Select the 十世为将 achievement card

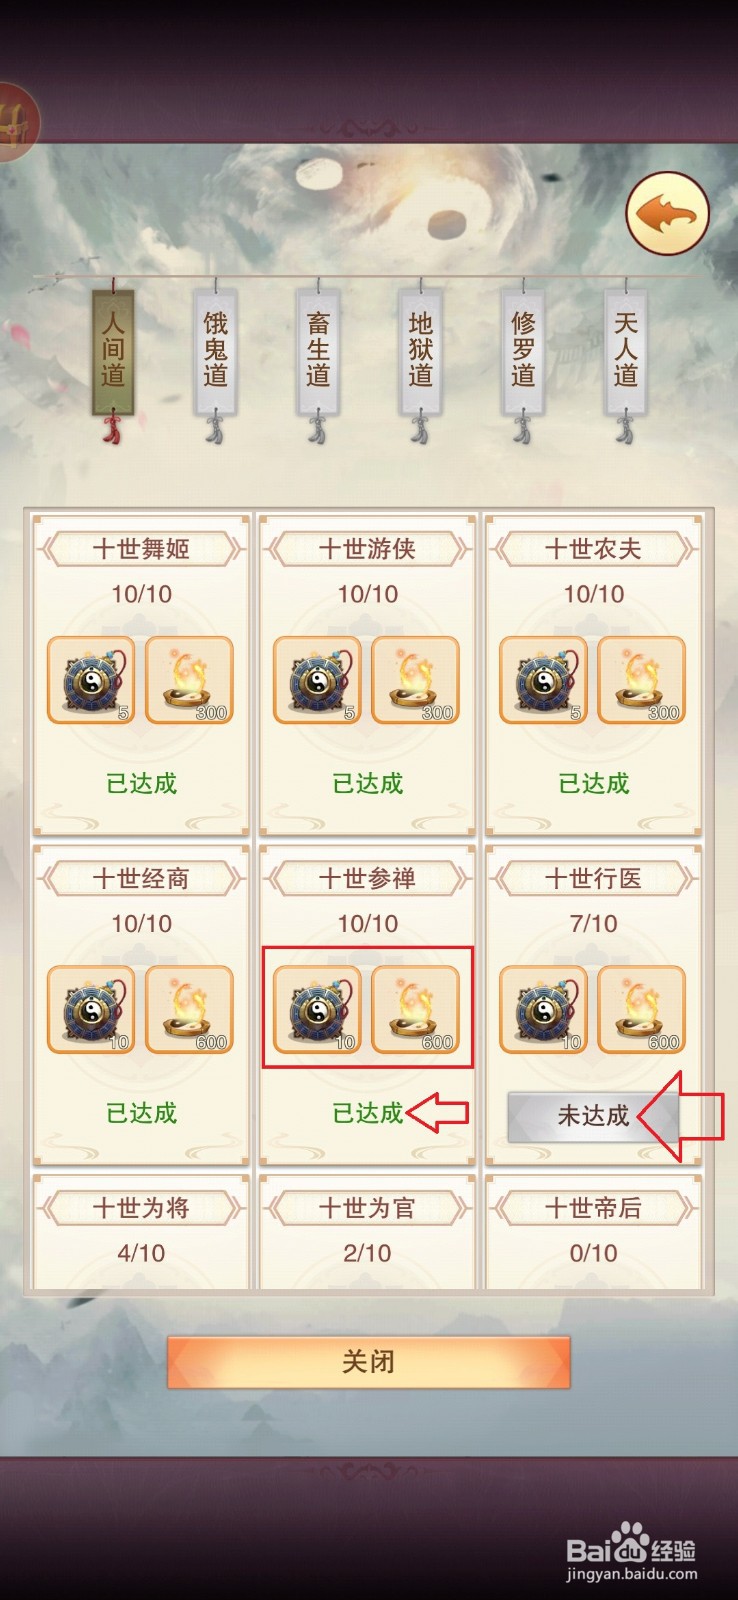point(141,1232)
